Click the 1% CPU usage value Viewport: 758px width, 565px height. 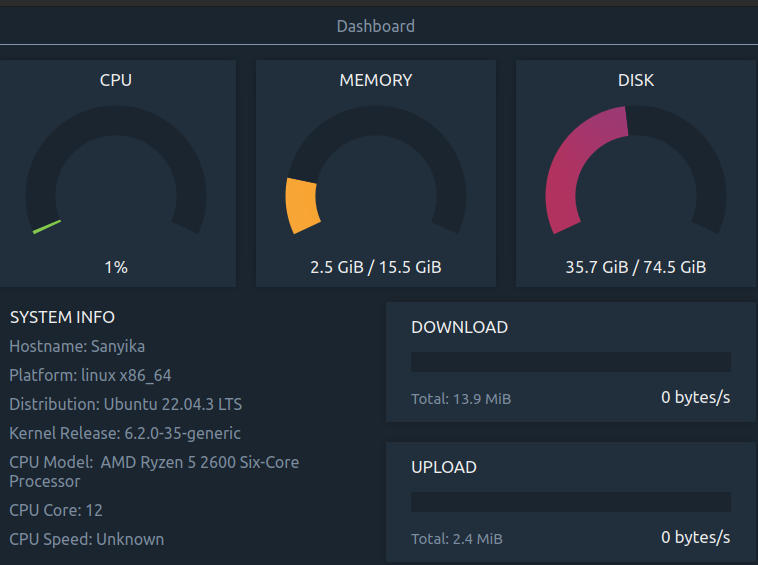[116, 267]
